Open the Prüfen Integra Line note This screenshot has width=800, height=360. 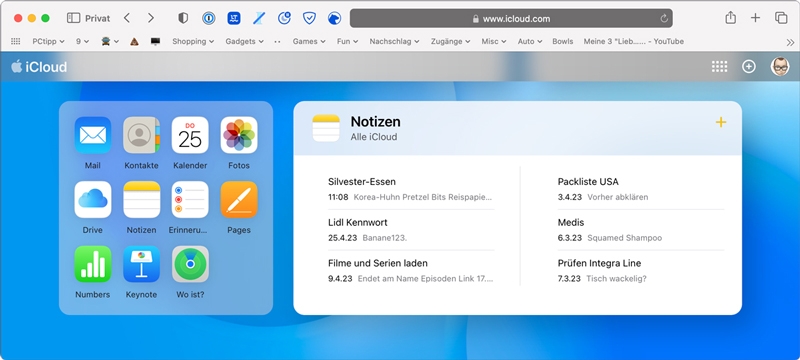[641, 270]
